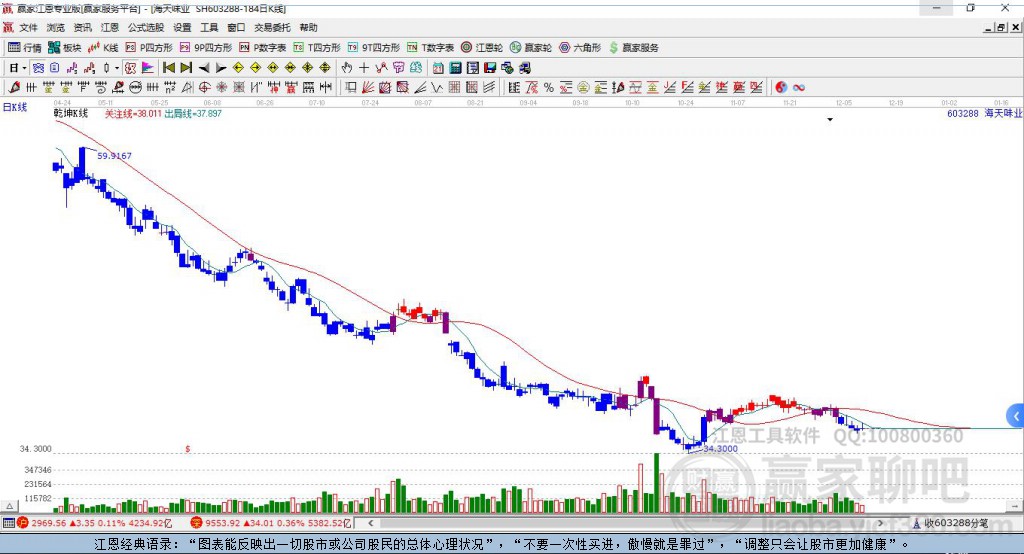Click the blue infinity symbol icon

click(x=799, y=88)
